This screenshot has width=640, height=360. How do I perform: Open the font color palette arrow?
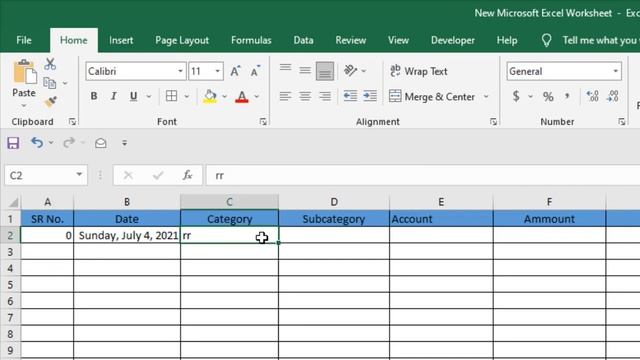pos(257,97)
